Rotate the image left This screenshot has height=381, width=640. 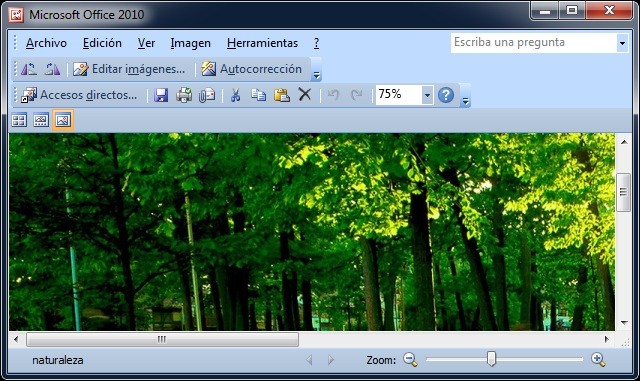click(x=29, y=69)
